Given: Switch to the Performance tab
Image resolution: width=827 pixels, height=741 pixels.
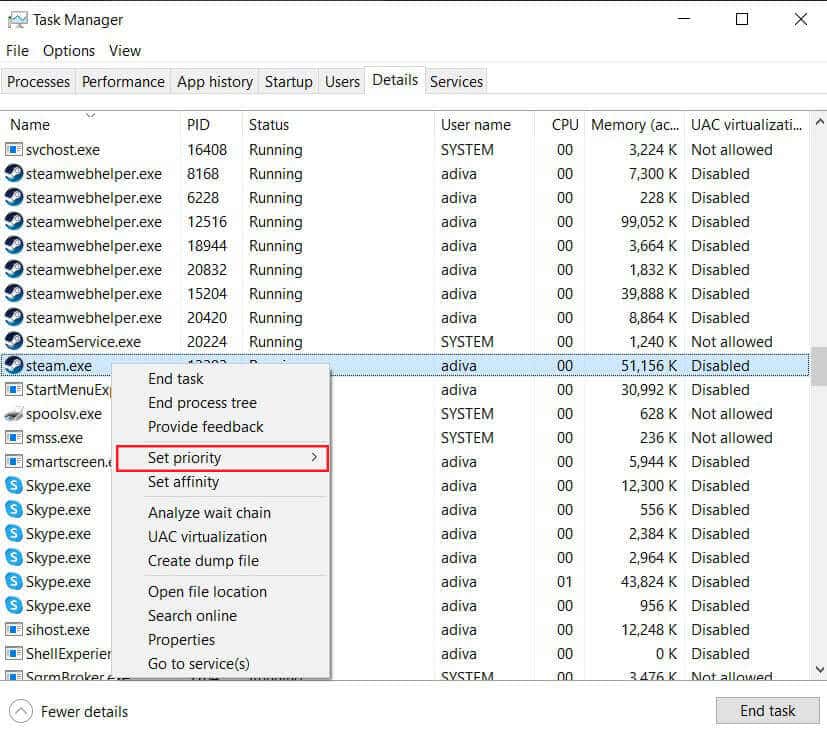Looking at the screenshot, I should tap(123, 82).
